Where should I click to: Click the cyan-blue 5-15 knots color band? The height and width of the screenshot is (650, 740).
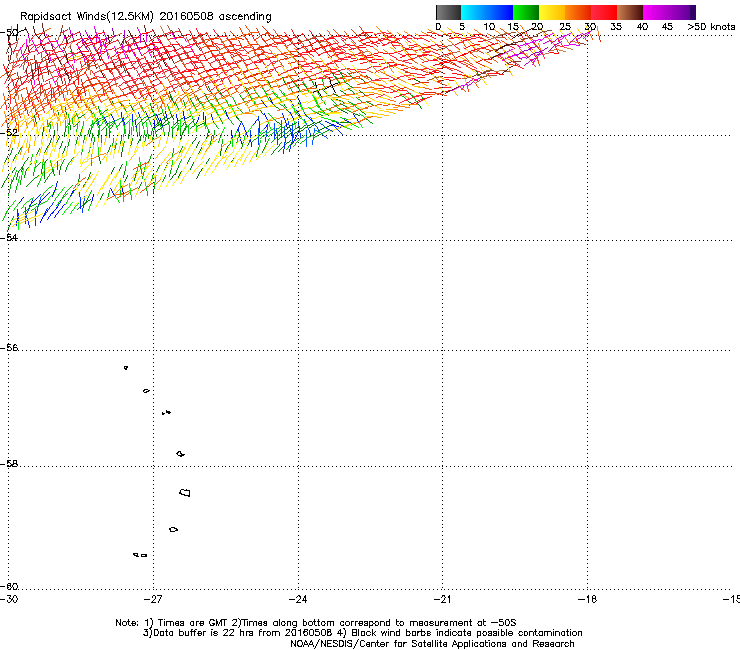487,12
